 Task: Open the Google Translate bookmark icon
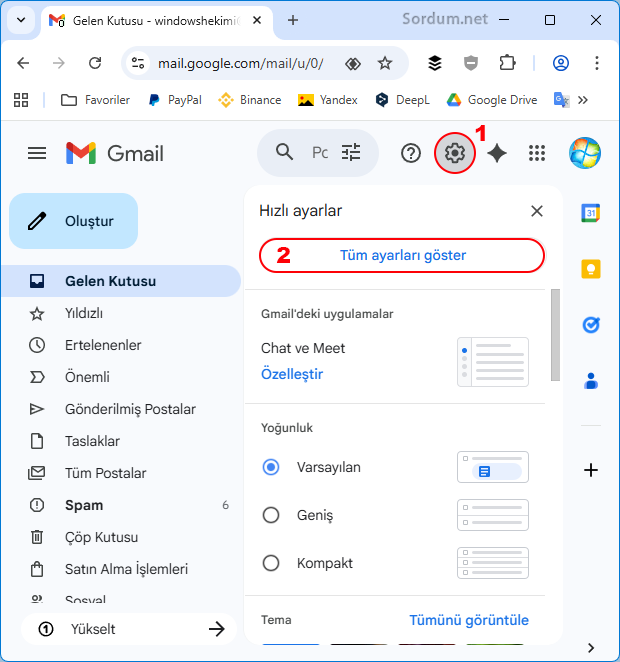561,100
